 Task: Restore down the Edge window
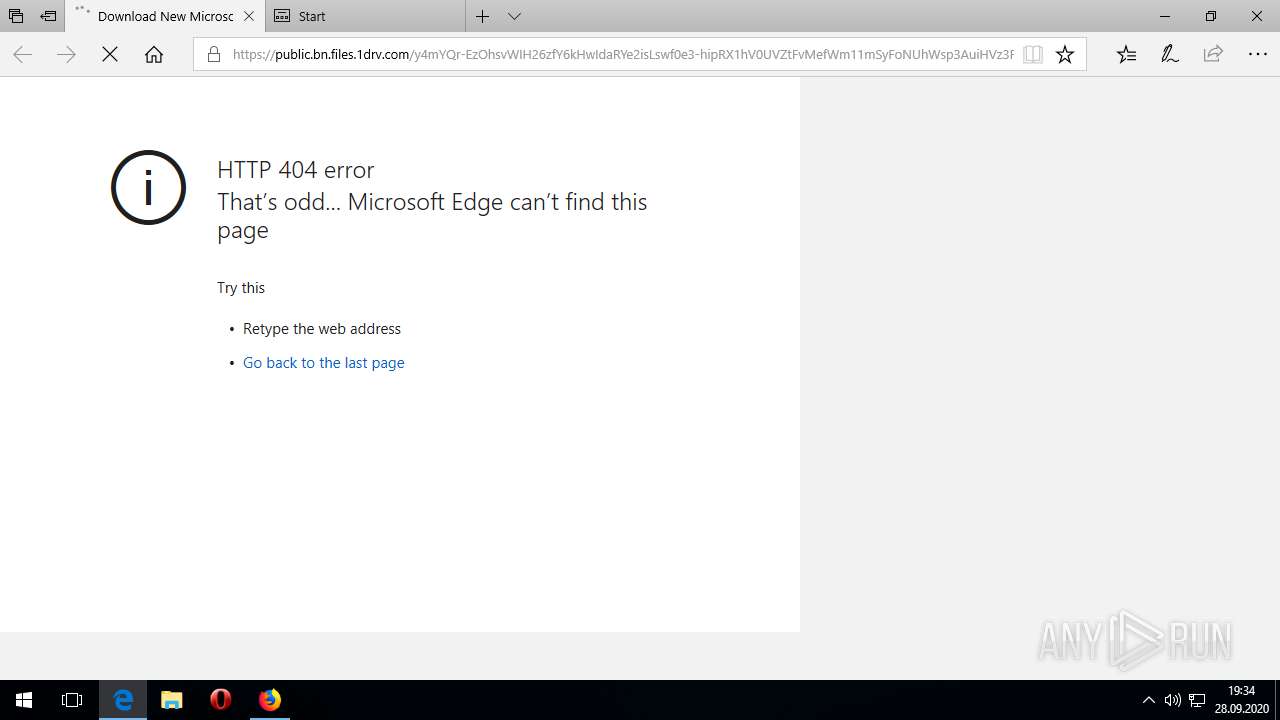(x=1211, y=16)
